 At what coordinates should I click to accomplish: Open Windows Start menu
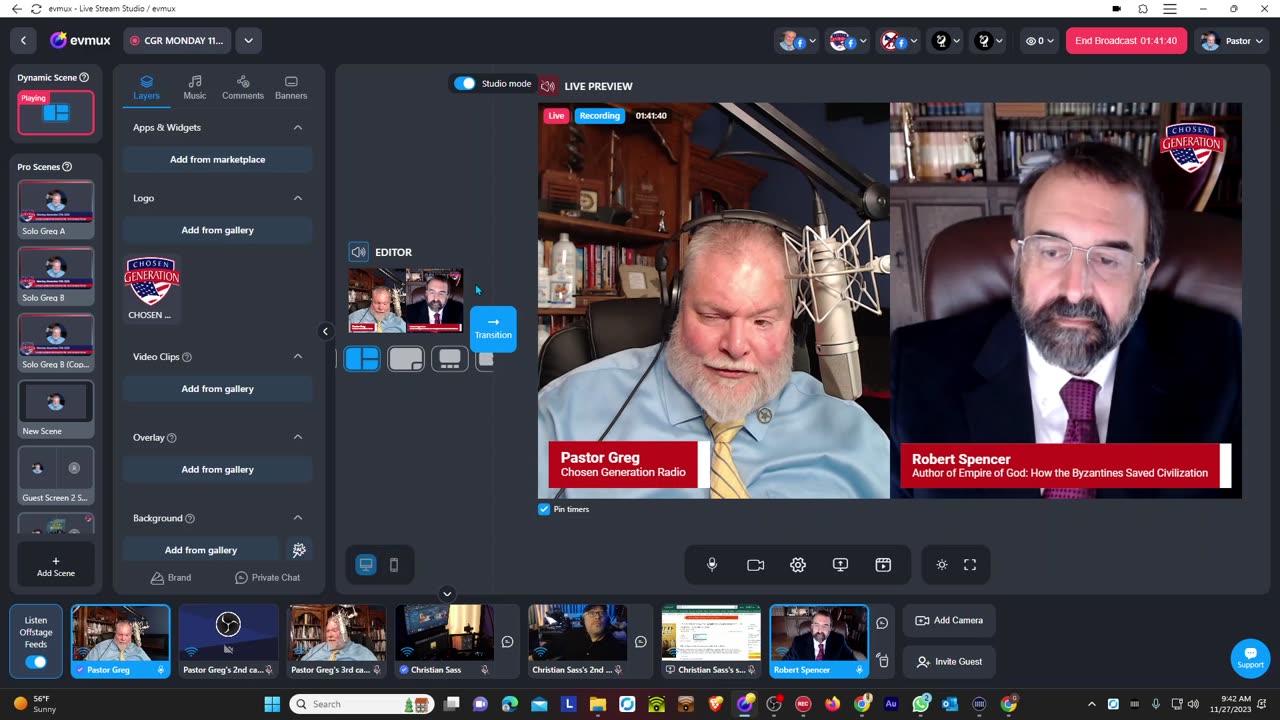272,704
